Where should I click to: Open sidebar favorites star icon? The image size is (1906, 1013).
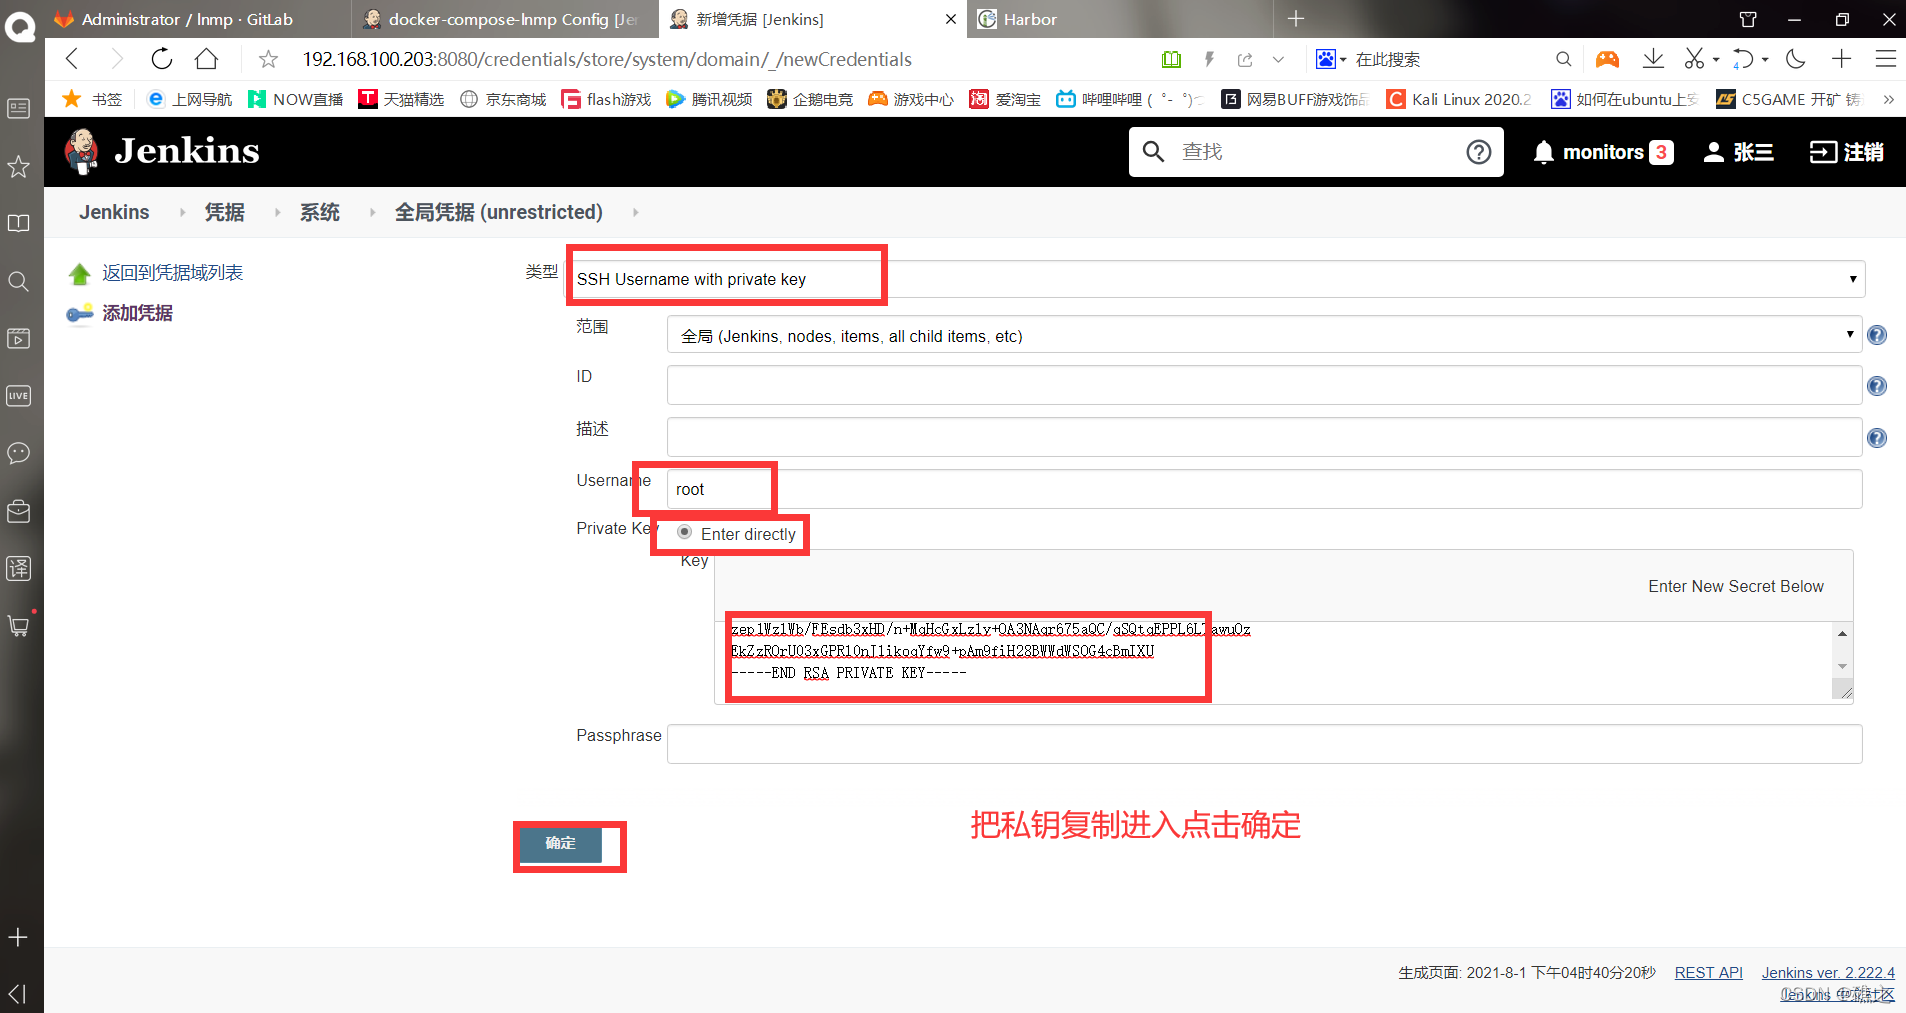point(19,166)
